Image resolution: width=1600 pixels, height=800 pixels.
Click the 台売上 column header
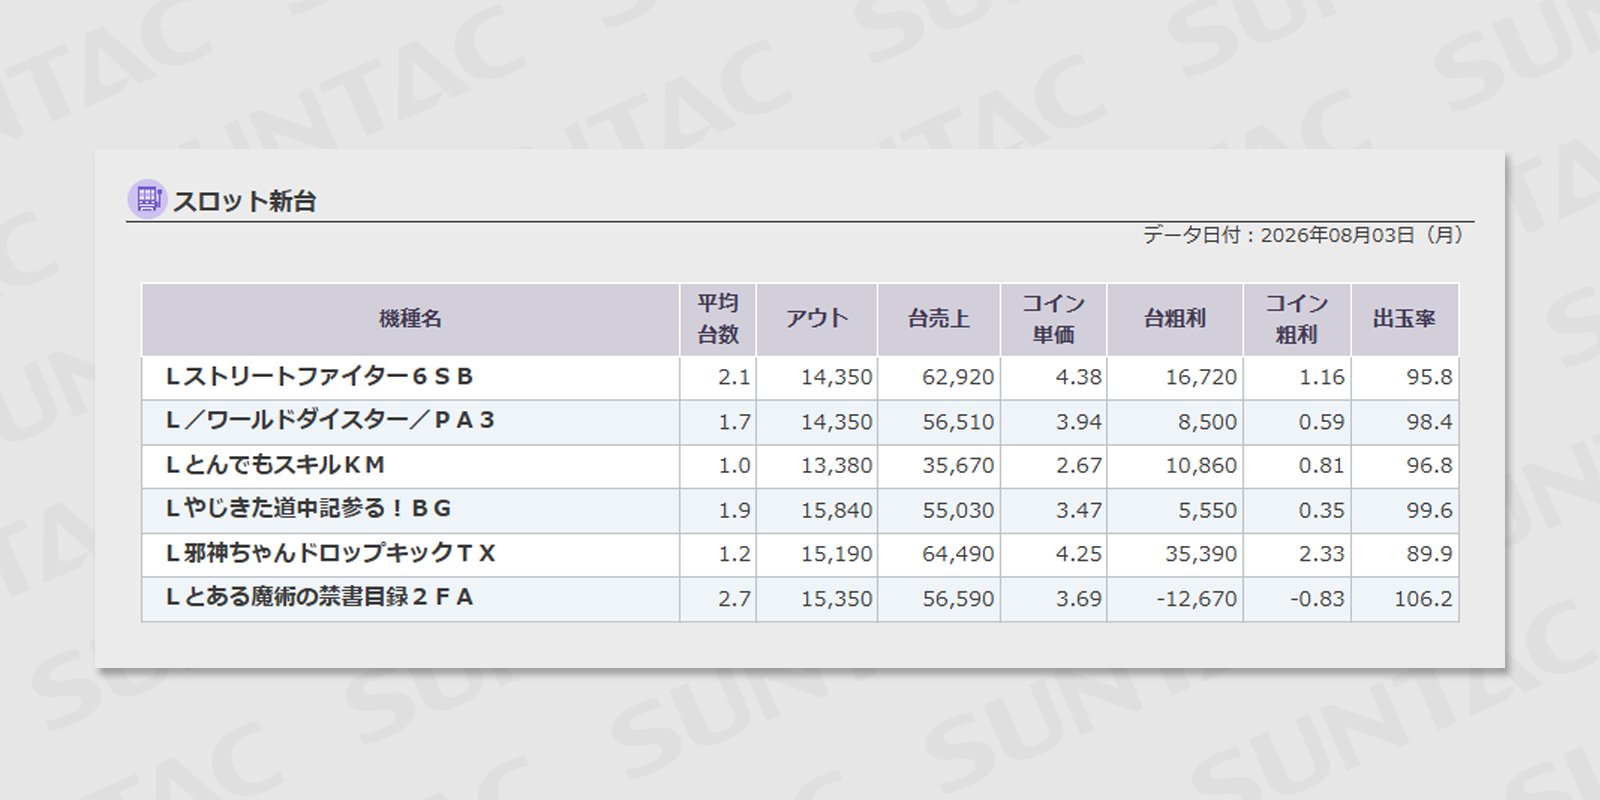pos(939,319)
